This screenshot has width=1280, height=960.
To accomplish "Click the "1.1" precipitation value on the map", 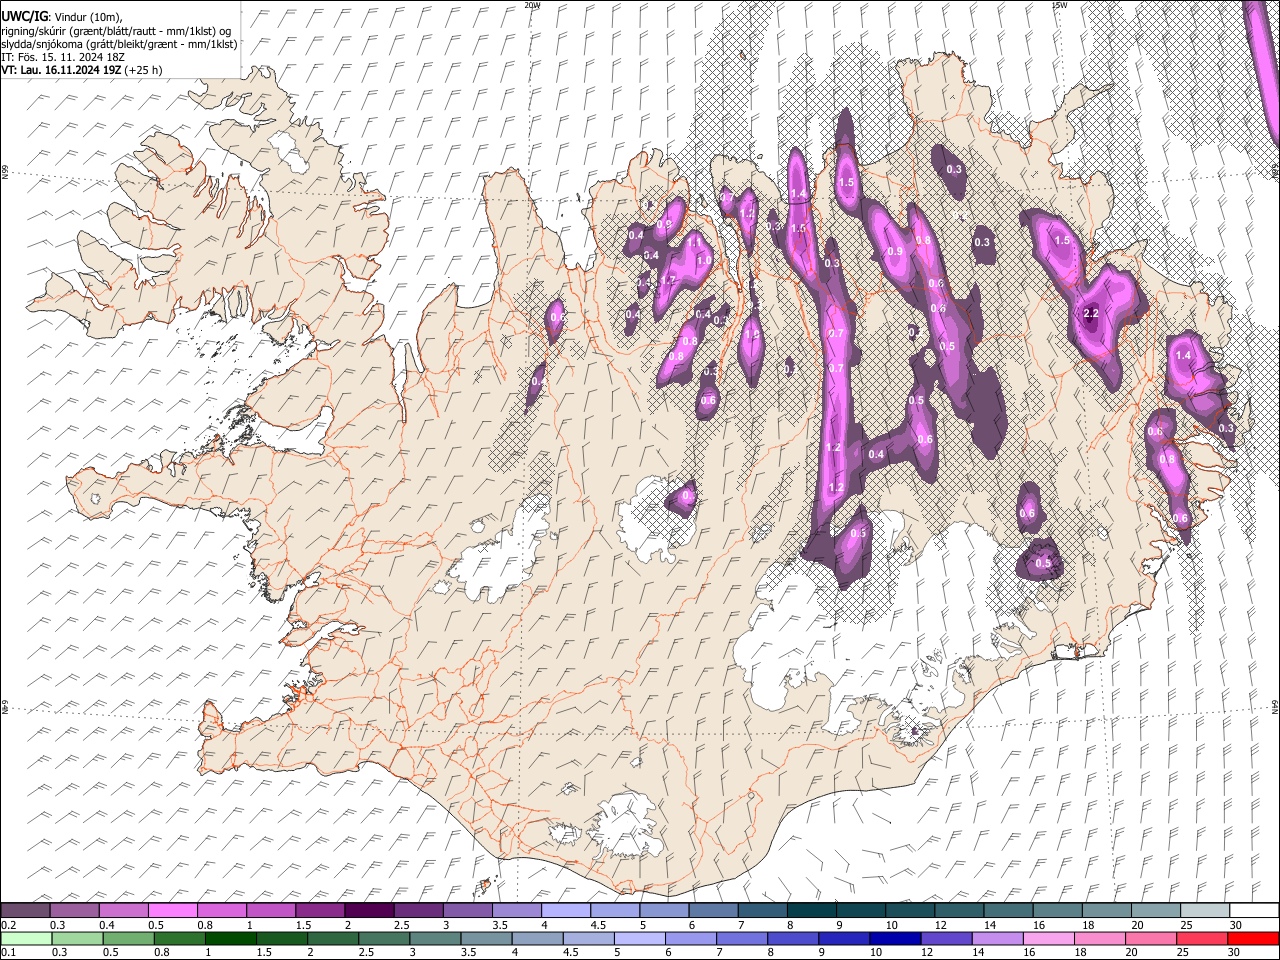I will tap(693, 241).
